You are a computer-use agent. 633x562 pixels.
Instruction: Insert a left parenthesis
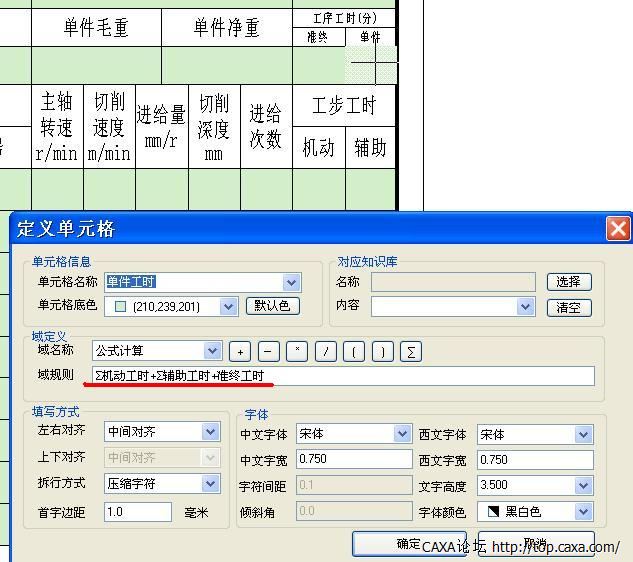[354, 351]
